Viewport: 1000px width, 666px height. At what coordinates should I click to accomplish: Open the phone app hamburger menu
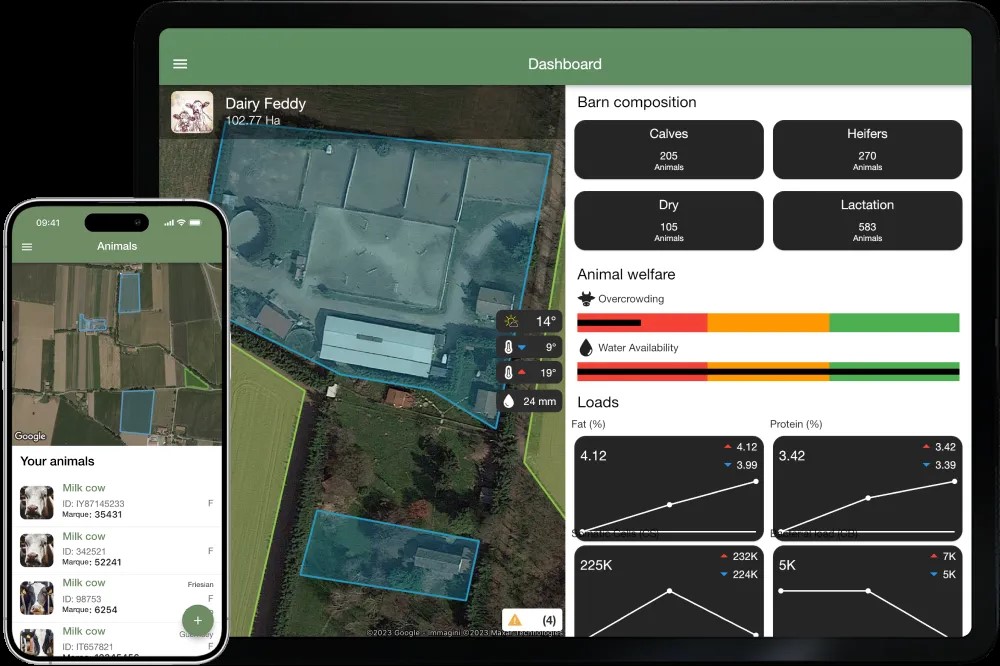tap(27, 246)
